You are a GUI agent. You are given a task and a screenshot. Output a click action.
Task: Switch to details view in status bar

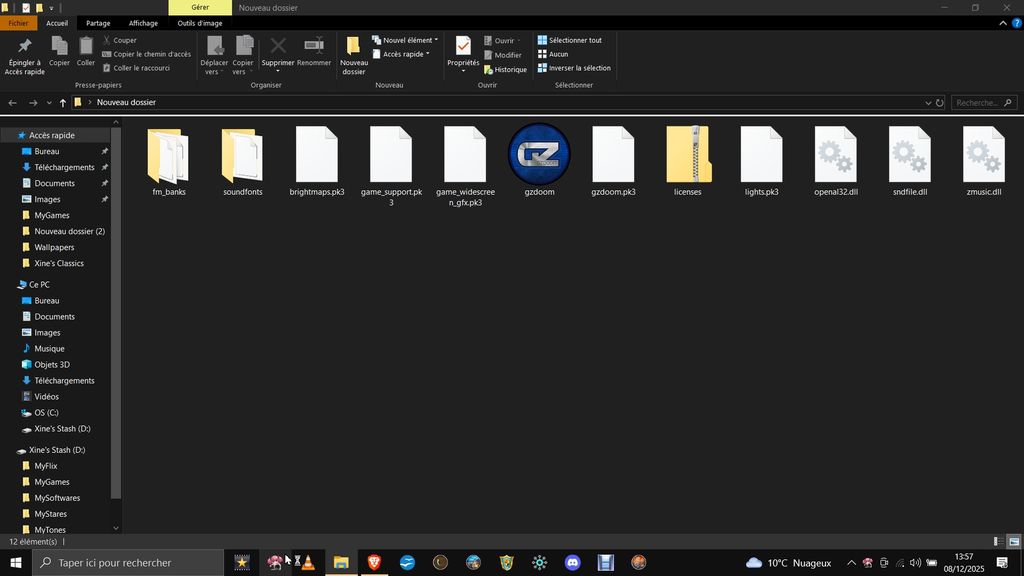(x=998, y=541)
